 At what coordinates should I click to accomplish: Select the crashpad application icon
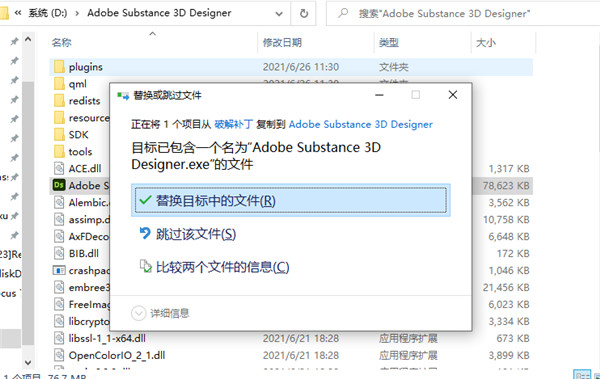[x=59, y=270]
